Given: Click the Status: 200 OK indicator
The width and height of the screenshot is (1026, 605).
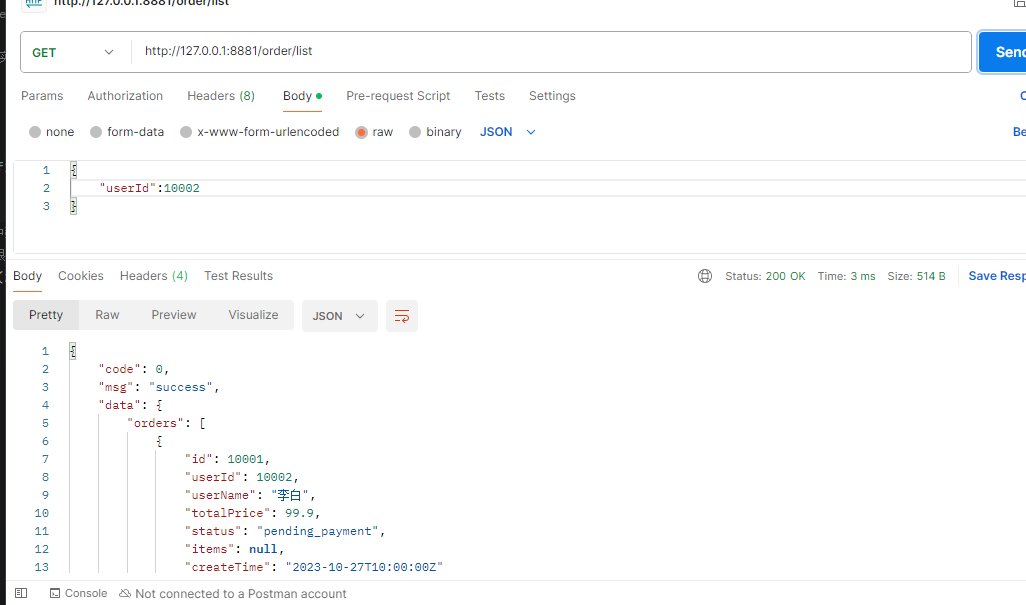Looking at the screenshot, I should [765, 276].
